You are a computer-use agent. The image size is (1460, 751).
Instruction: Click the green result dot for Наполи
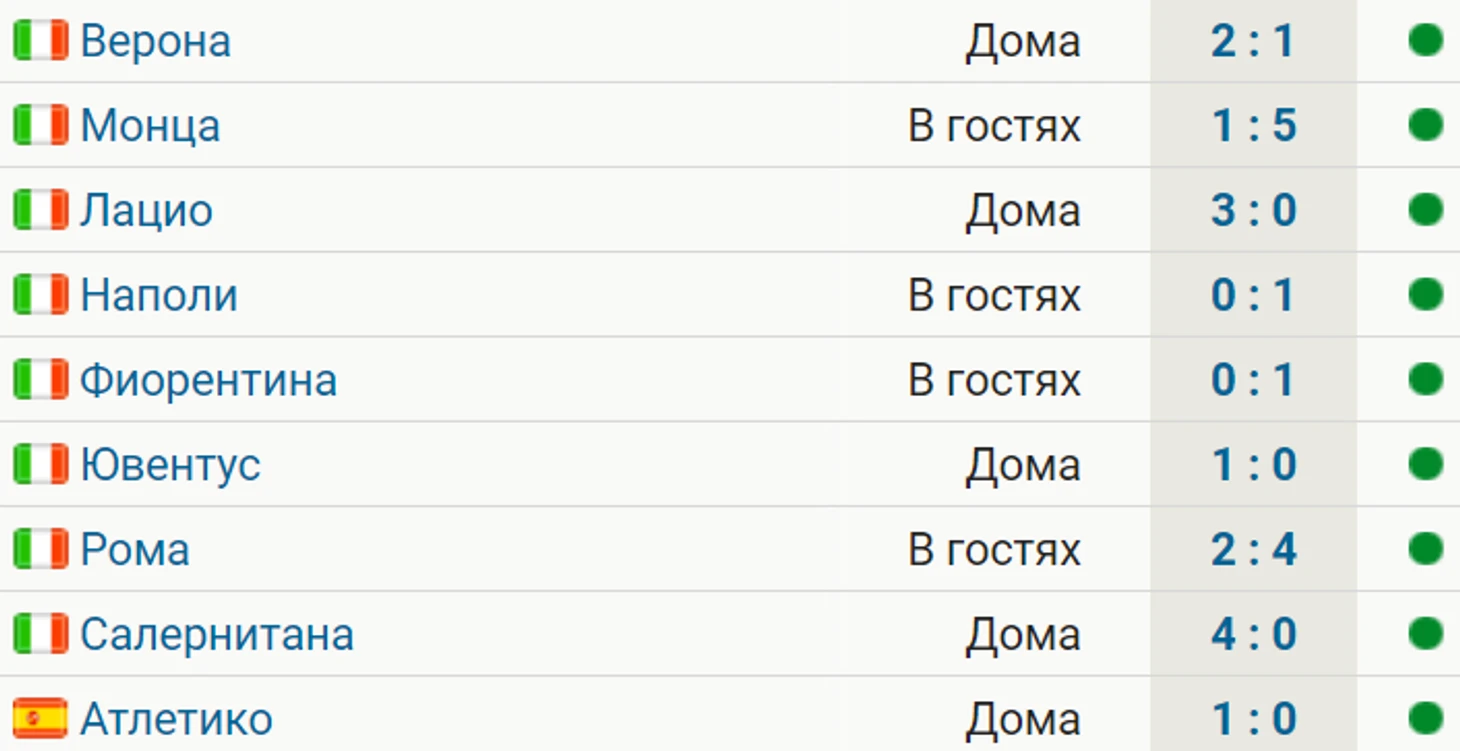(1425, 295)
